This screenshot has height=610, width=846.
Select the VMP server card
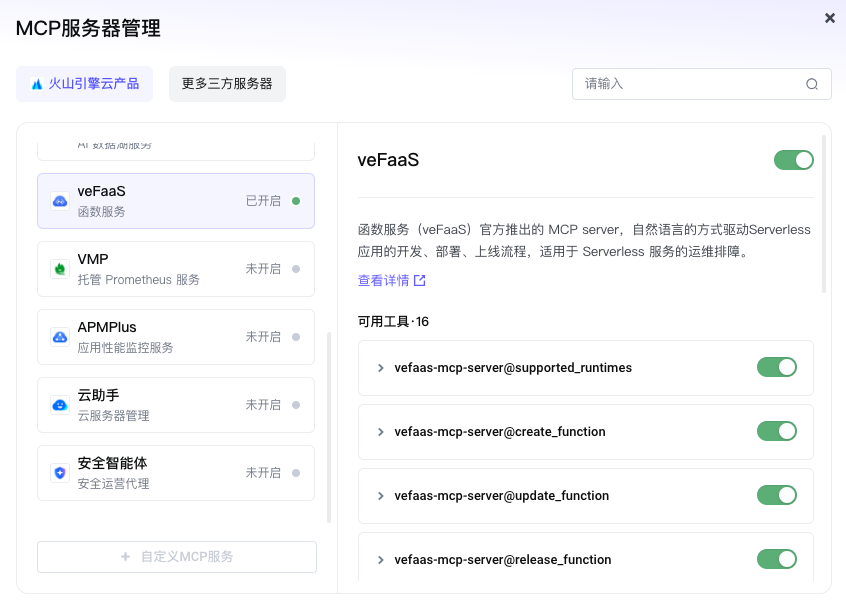(x=176, y=269)
